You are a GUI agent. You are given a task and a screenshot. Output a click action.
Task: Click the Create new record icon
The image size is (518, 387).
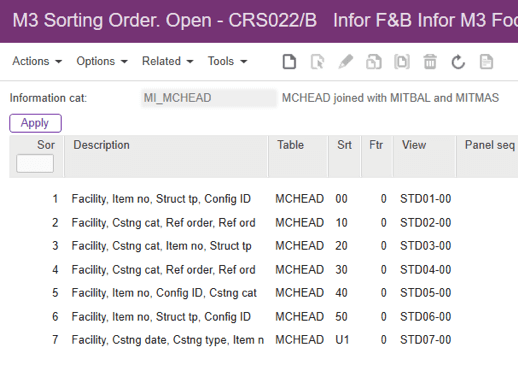(289, 62)
